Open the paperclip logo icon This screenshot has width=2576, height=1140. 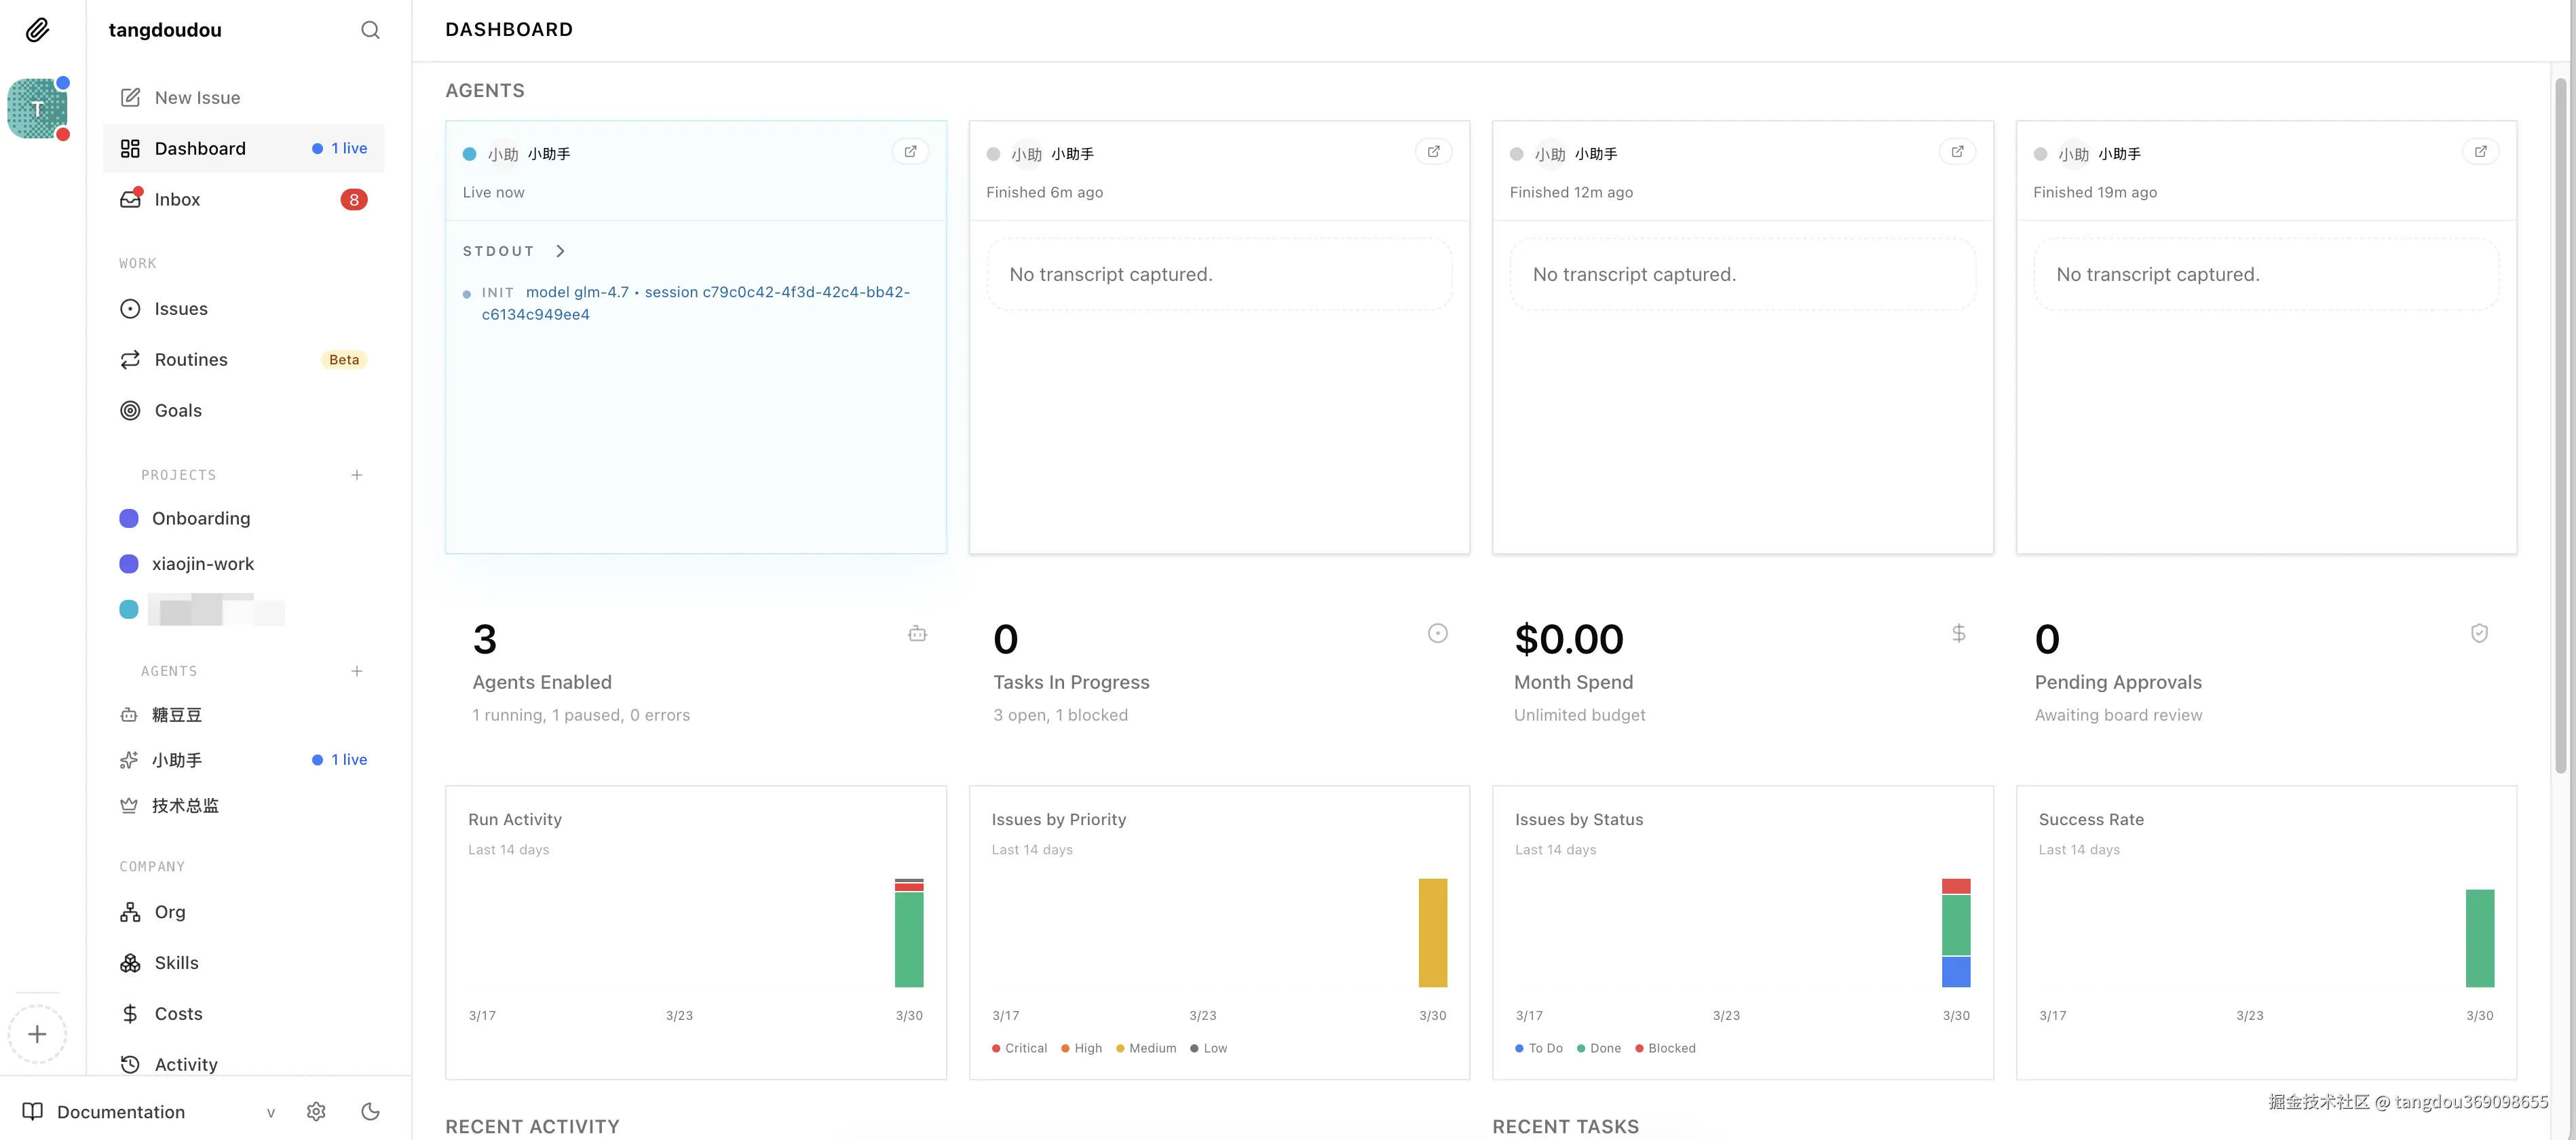(37, 30)
